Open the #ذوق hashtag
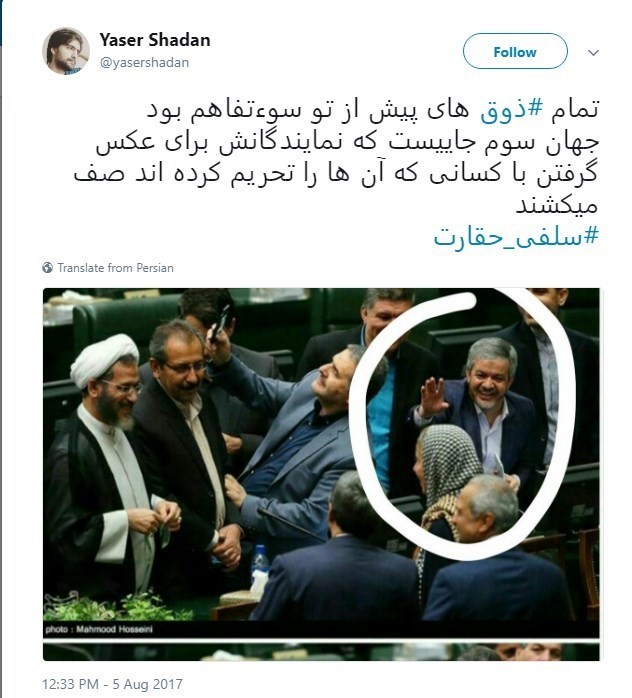632x698 pixels. 512,110
